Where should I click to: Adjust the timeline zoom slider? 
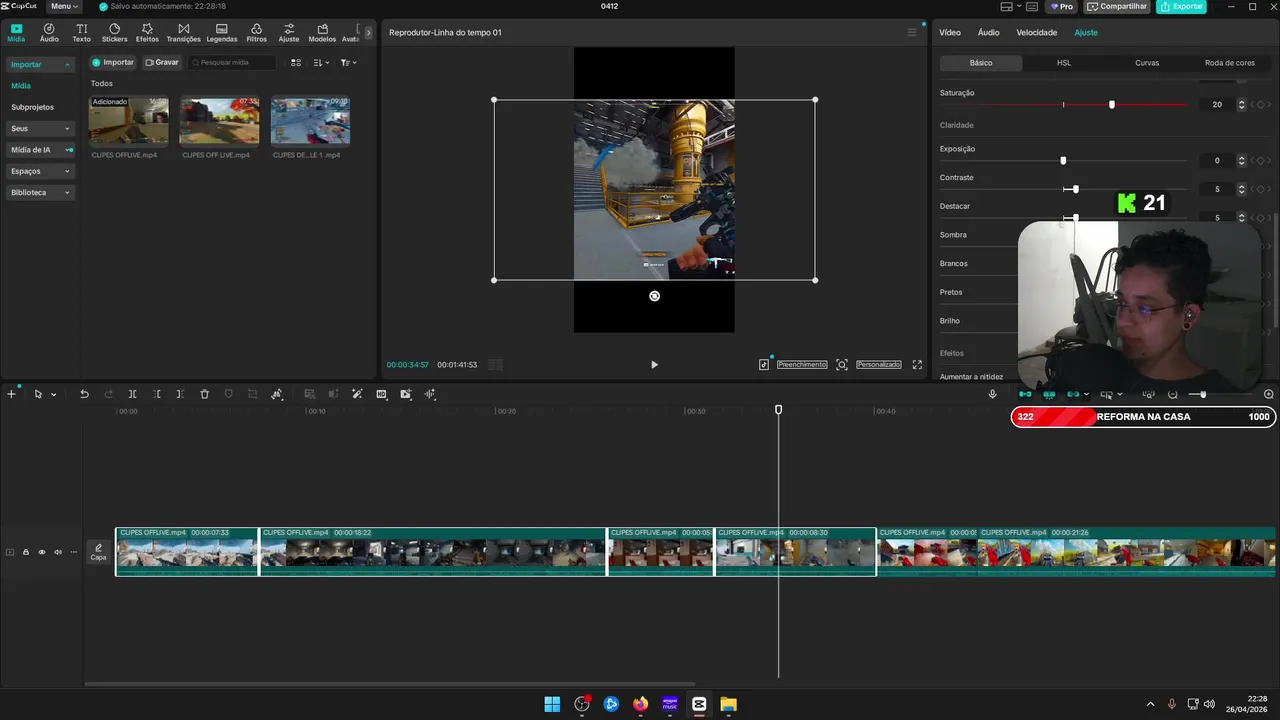(1203, 394)
